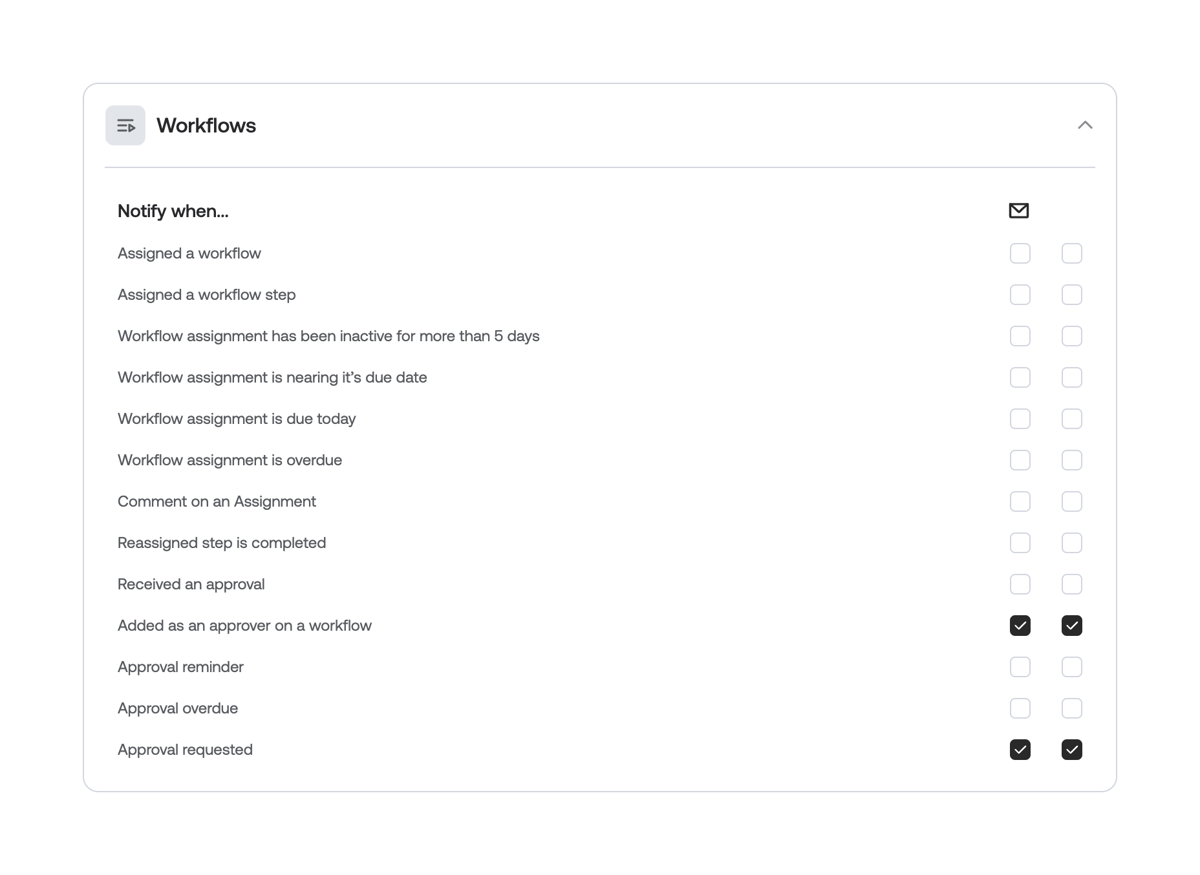Check second column checkbox for Reassigned step is completed
This screenshot has width=1200, height=875.
(1071, 542)
